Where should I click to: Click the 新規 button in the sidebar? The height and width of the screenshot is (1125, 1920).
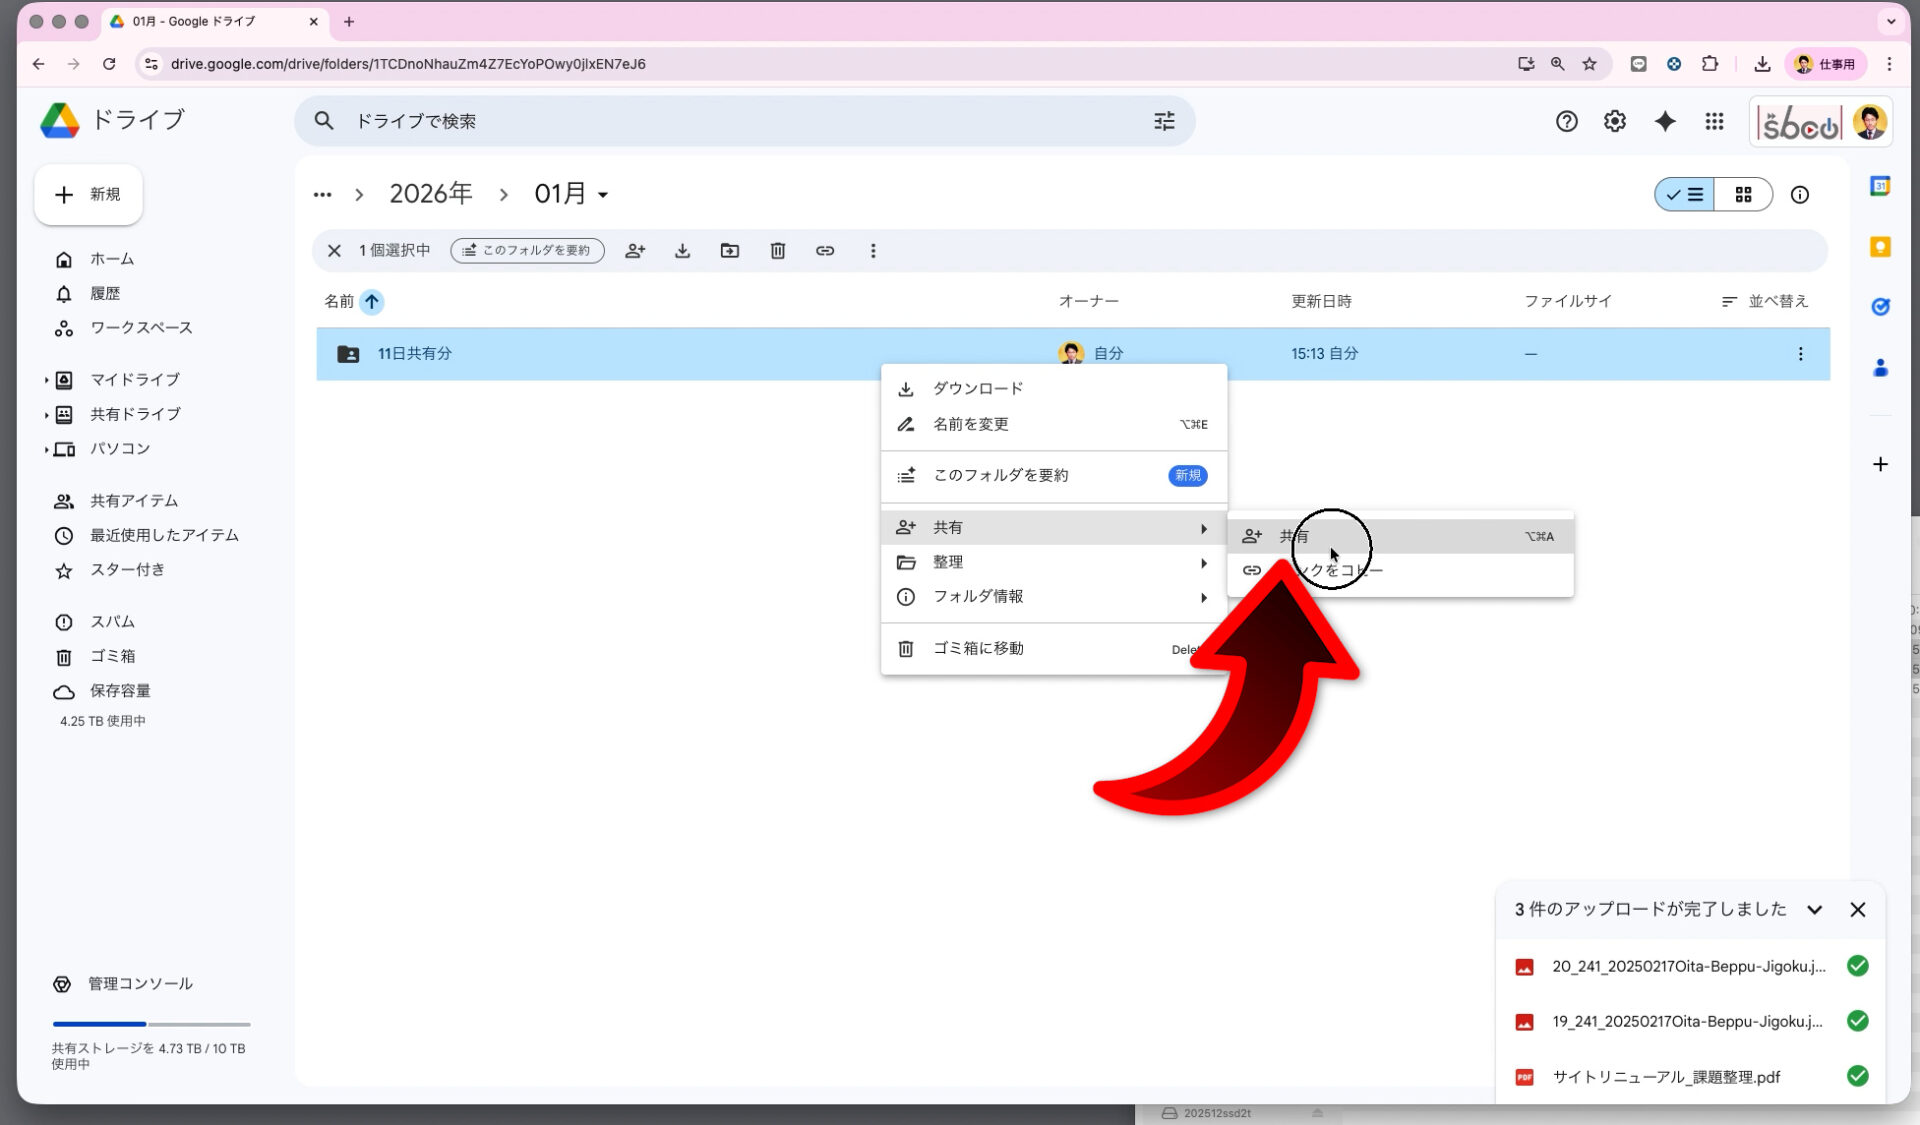point(88,194)
